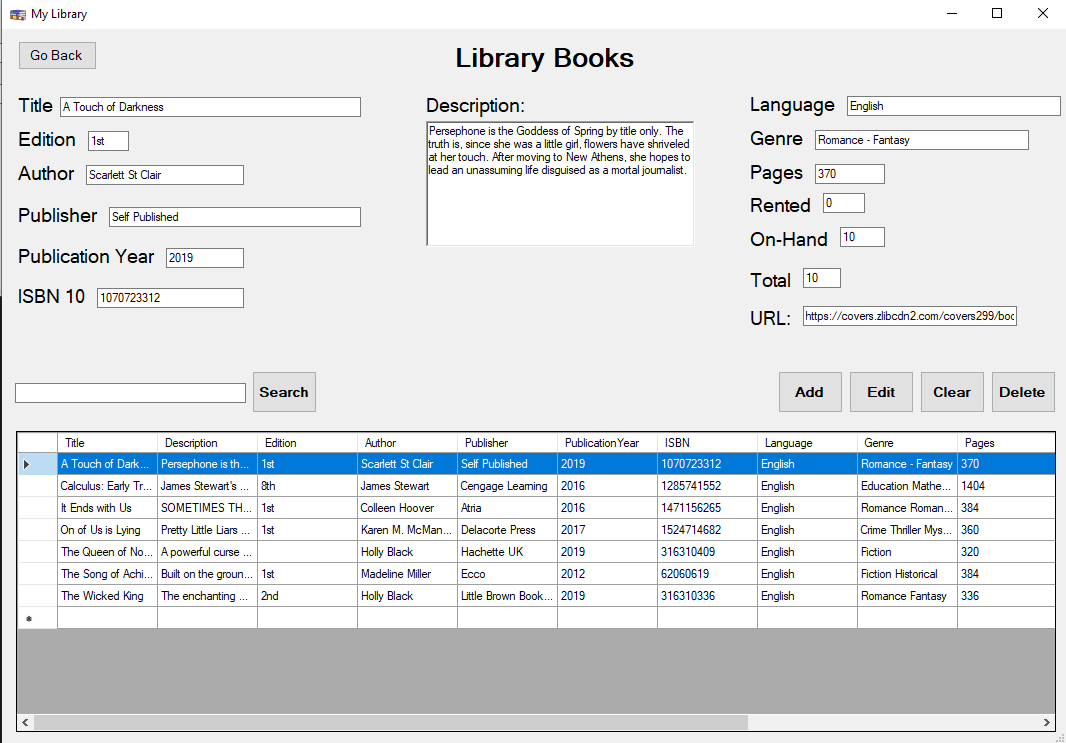This screenshot has width=1066, height=743.
Task: Clear the form with the Clear button
Action: coord(952,392)
